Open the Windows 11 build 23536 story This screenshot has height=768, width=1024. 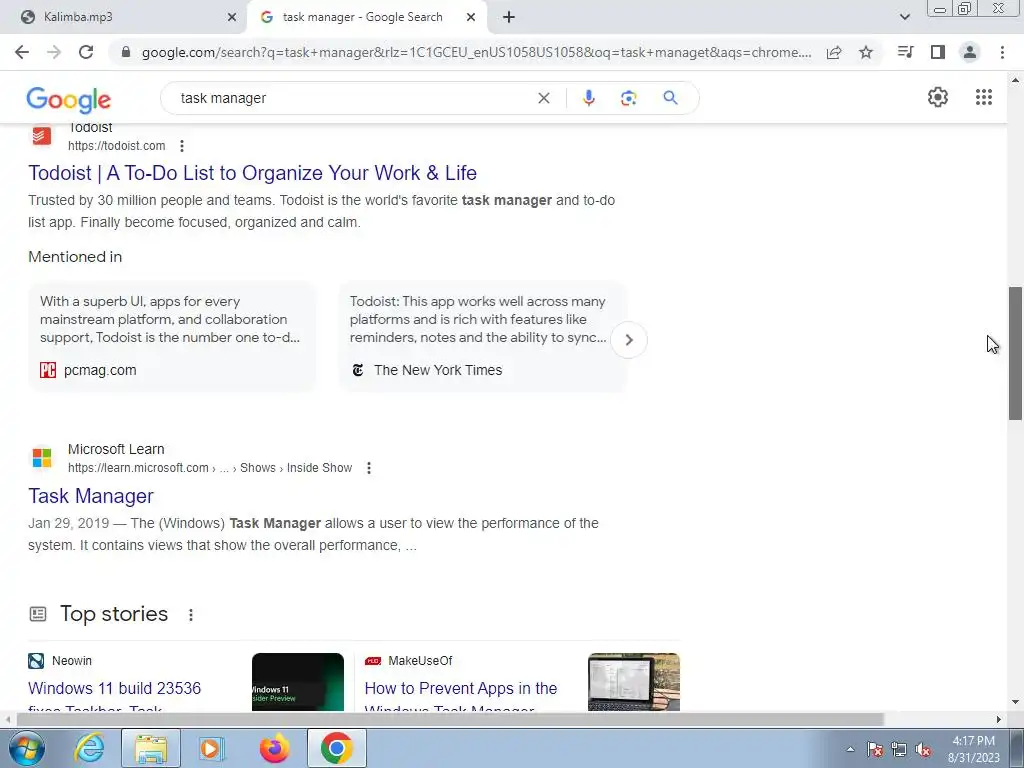click(x=114, y=688)
